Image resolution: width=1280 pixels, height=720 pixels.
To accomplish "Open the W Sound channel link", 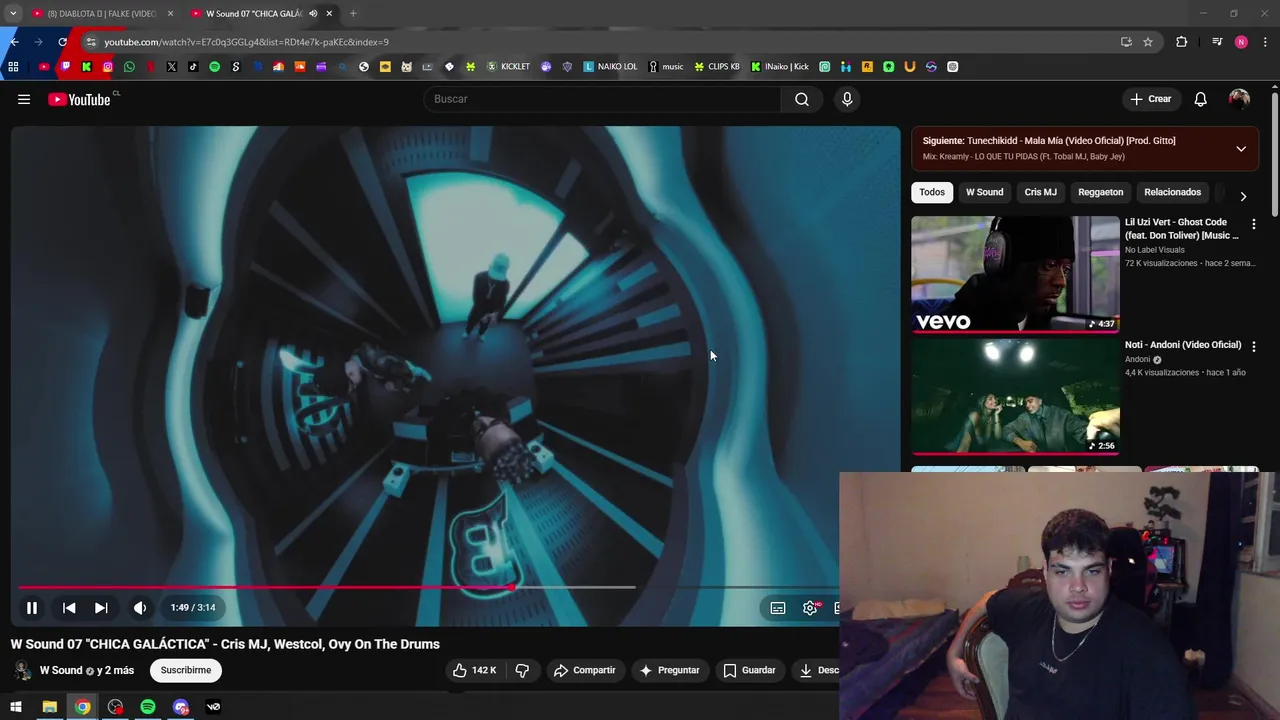I will point(61,670).
